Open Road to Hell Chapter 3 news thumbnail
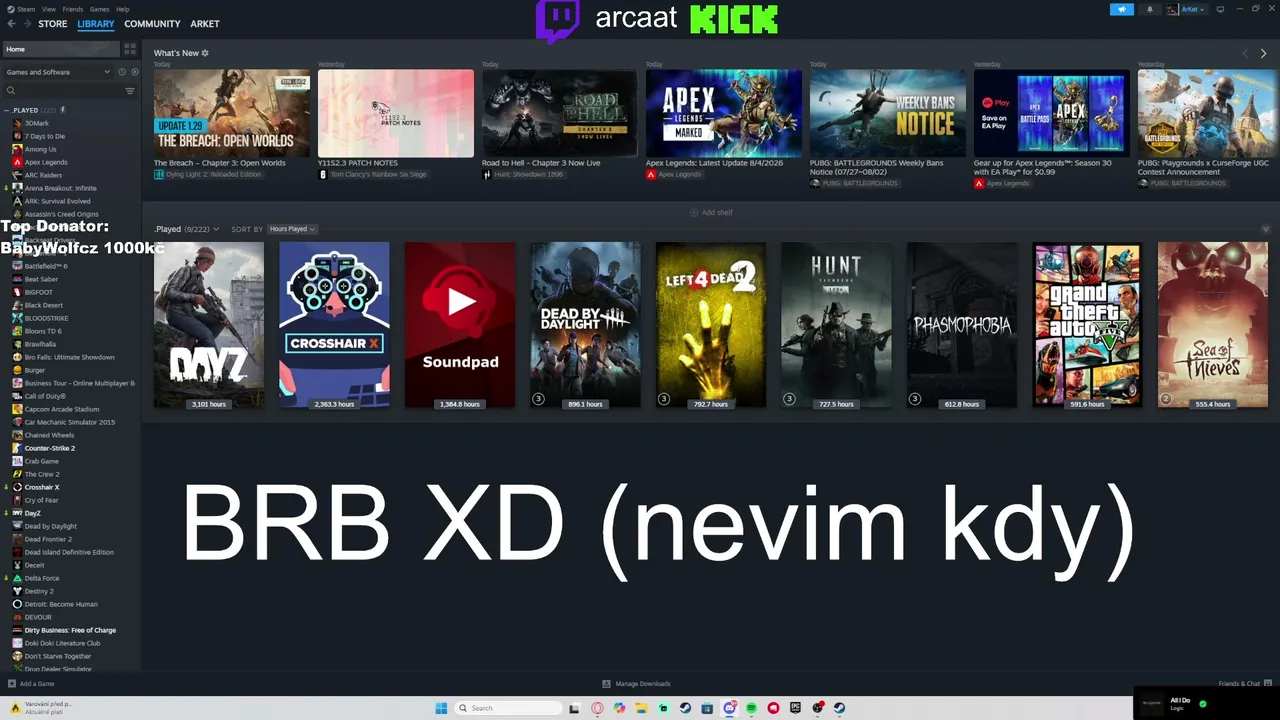 tap(560, 113)
